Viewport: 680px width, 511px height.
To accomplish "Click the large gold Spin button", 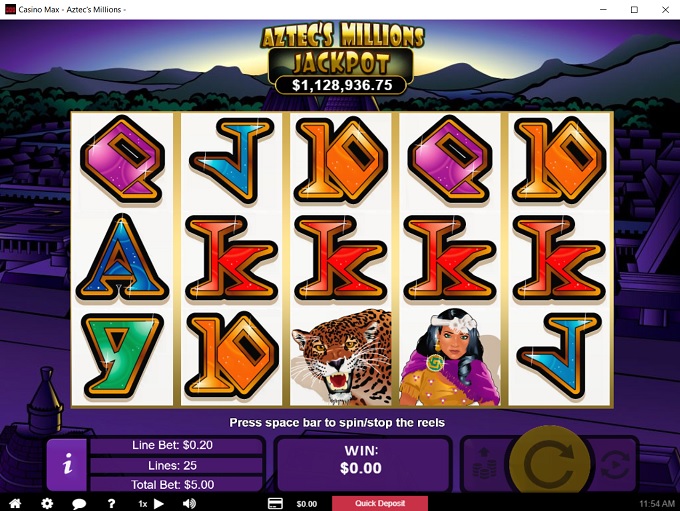I will coord(549,465).
